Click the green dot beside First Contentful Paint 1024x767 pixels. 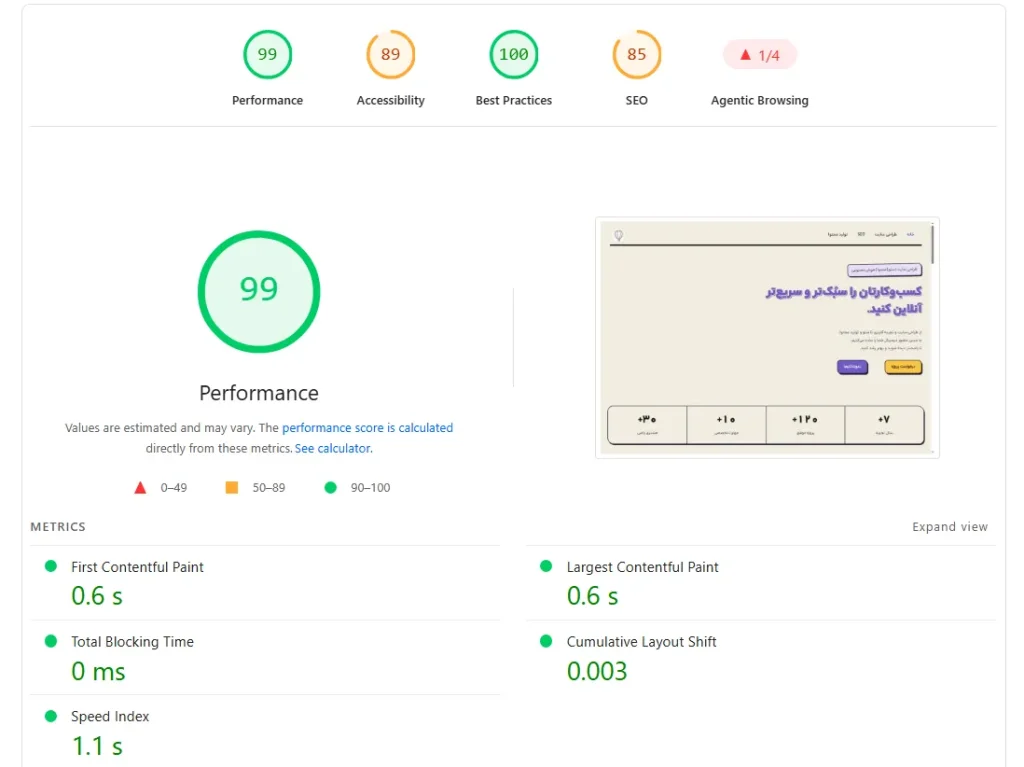point(50,566)
